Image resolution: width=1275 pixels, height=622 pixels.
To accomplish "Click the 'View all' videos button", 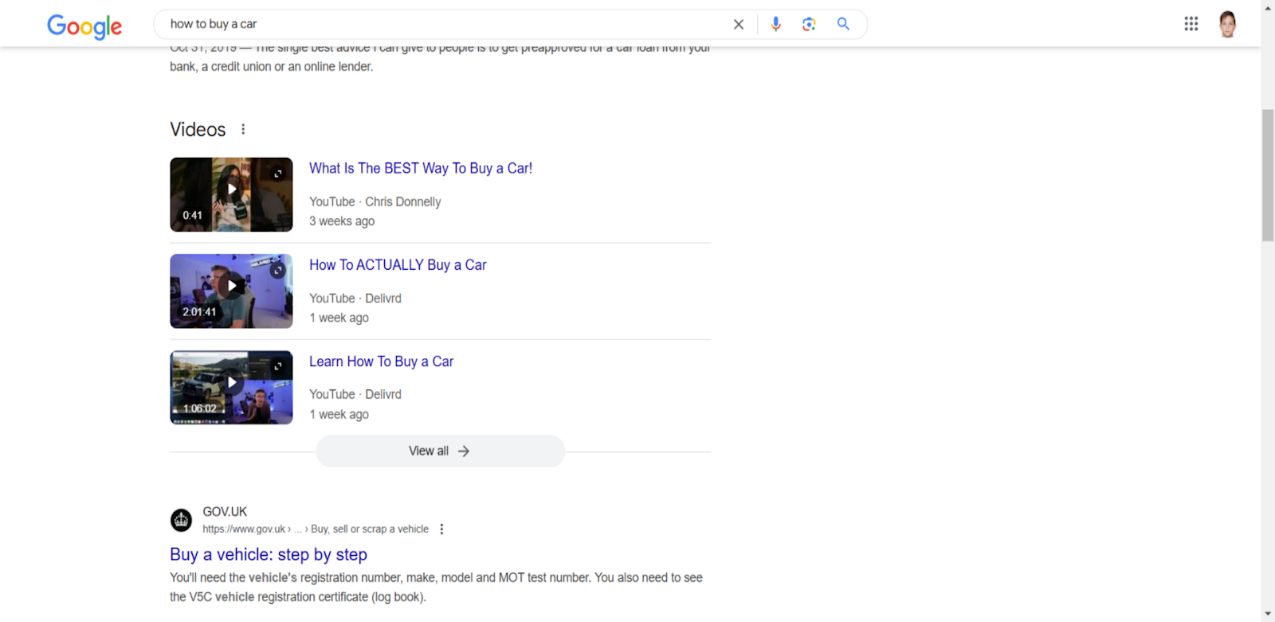I will tap(440, 451).
